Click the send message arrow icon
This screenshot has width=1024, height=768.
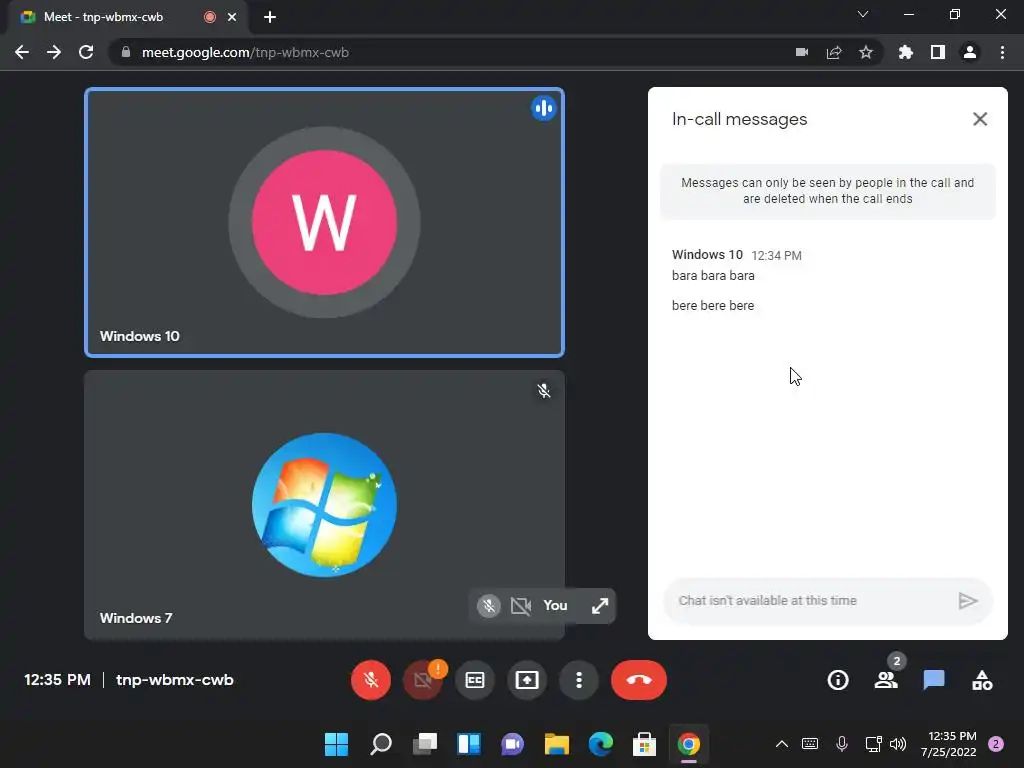tap(968, 601)
